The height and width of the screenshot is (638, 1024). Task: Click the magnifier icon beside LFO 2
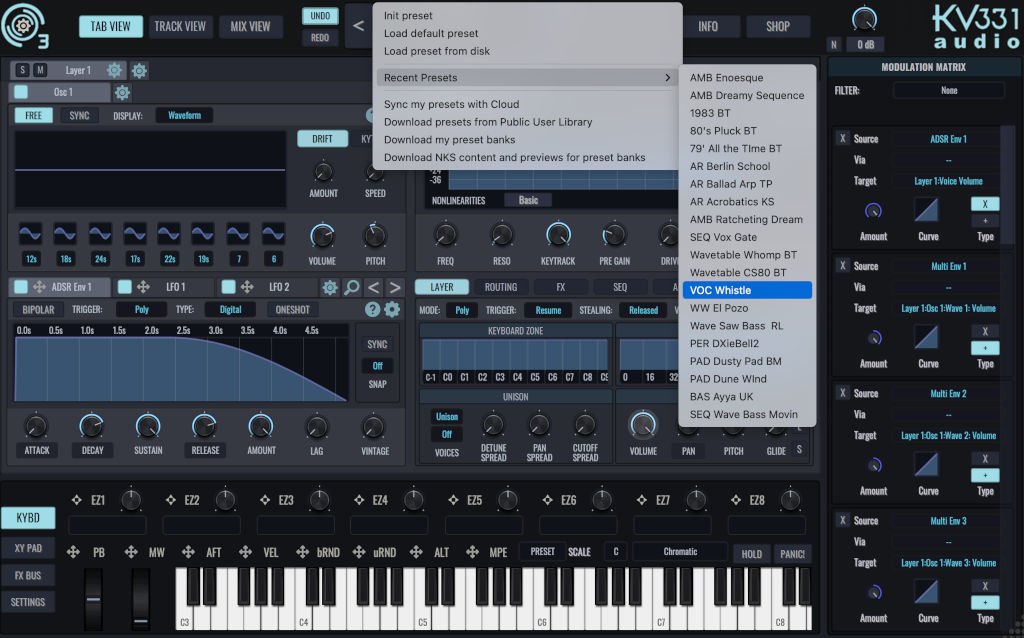352,288
